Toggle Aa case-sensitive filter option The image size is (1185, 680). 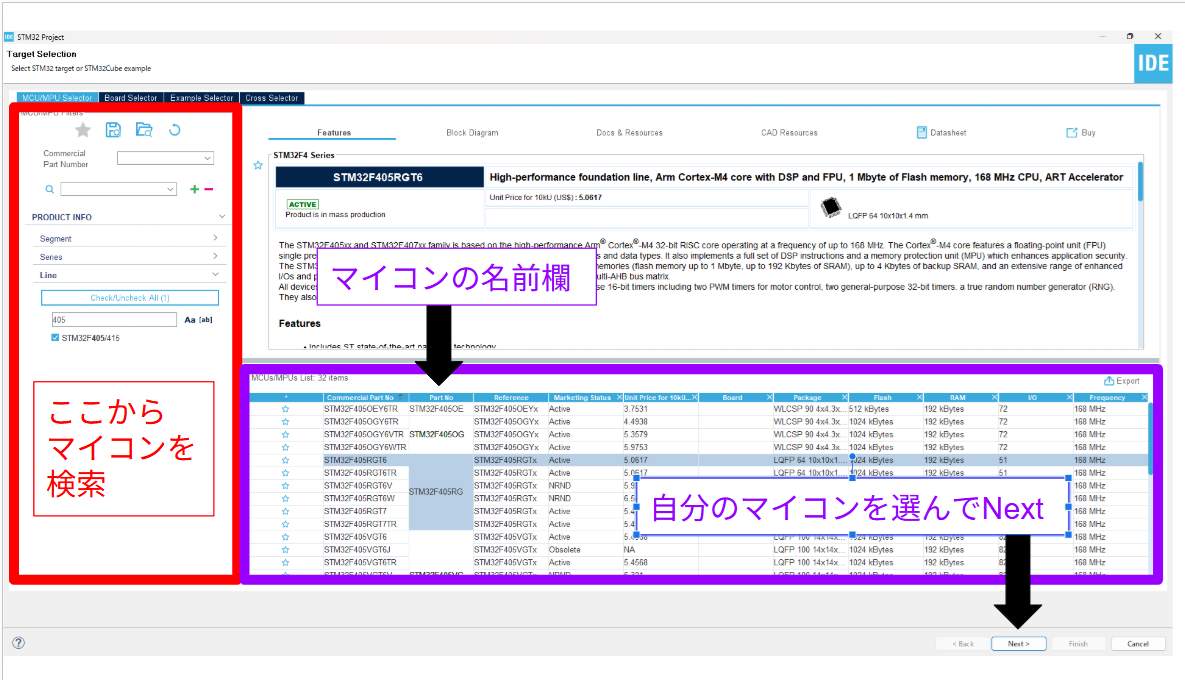(190, 320)
